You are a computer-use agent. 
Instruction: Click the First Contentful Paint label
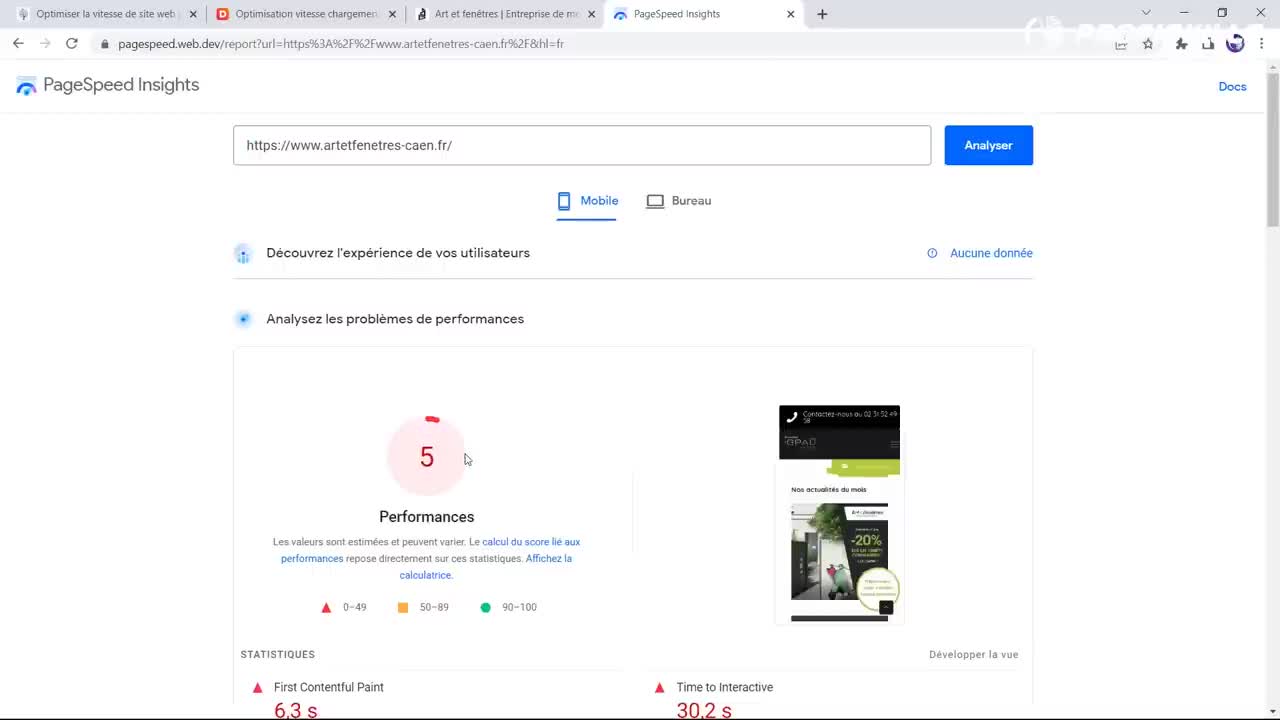pos(329,687)
